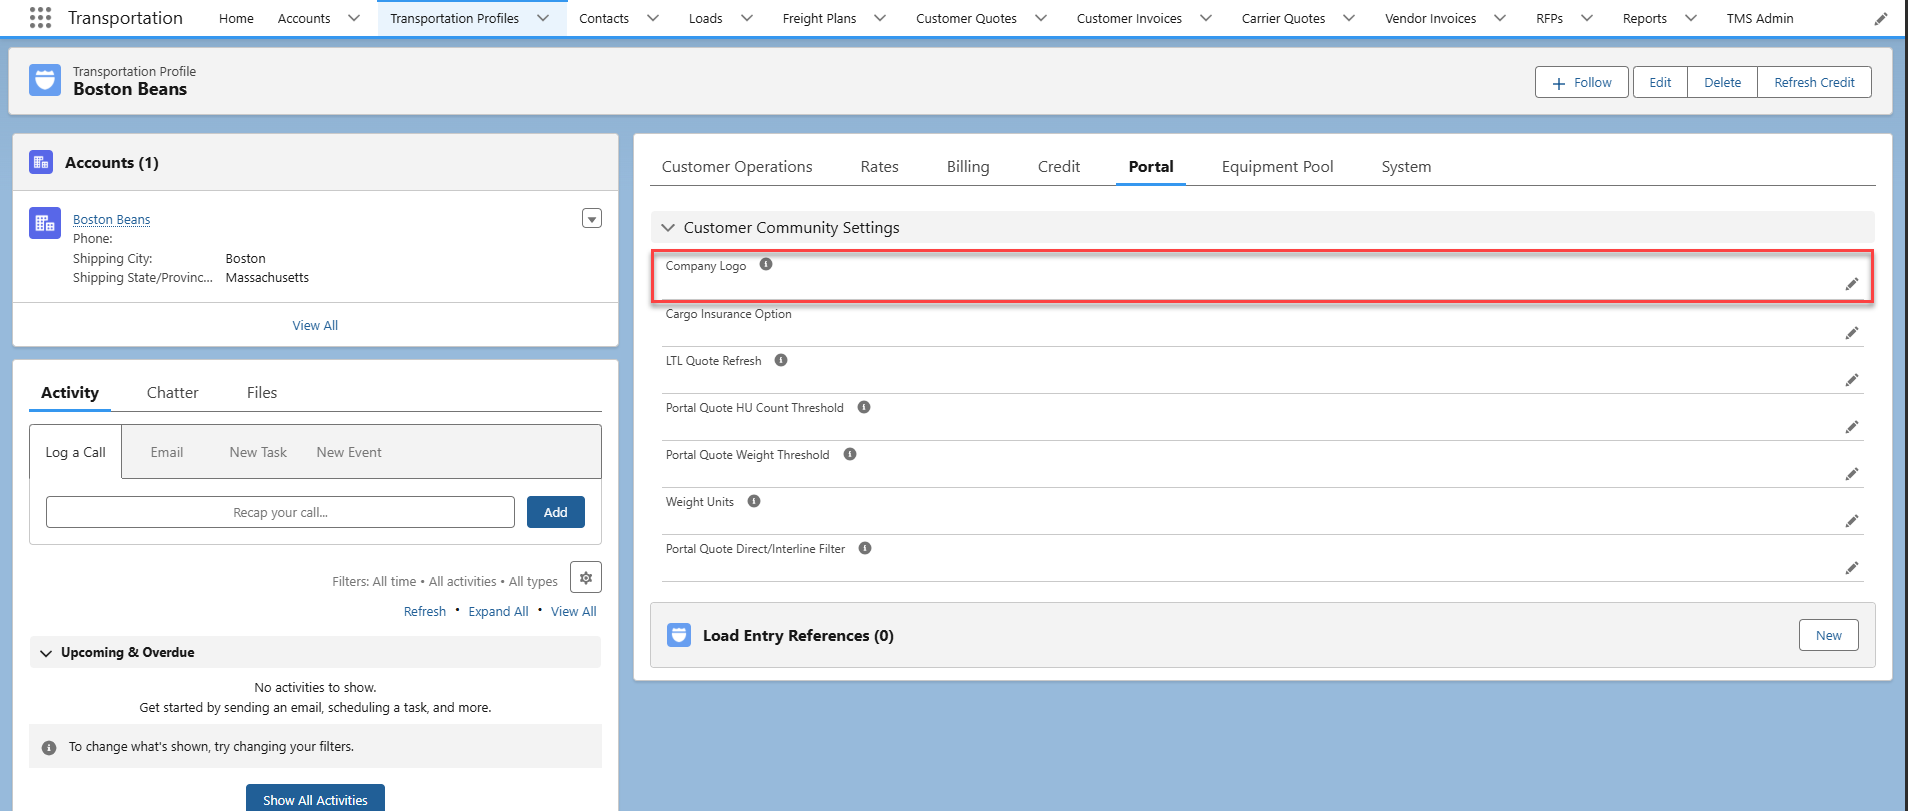Show info for Portal Quote Direct/Interline Filter
Viewport: 1908px width, 811px height.
tap(865, 548)
